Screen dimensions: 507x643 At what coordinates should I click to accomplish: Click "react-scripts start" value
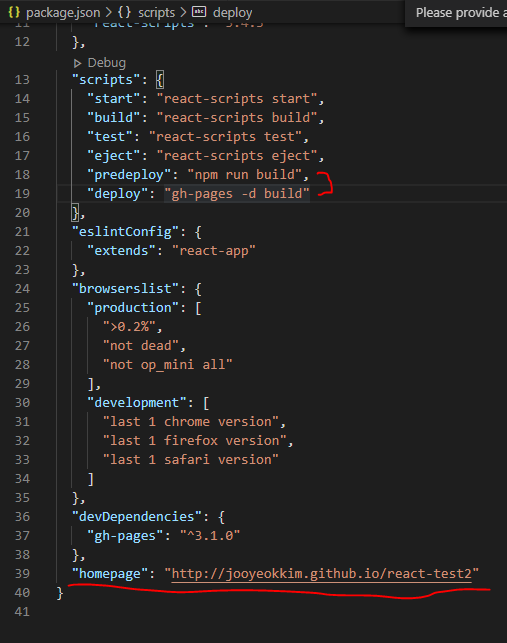(237, 98)
